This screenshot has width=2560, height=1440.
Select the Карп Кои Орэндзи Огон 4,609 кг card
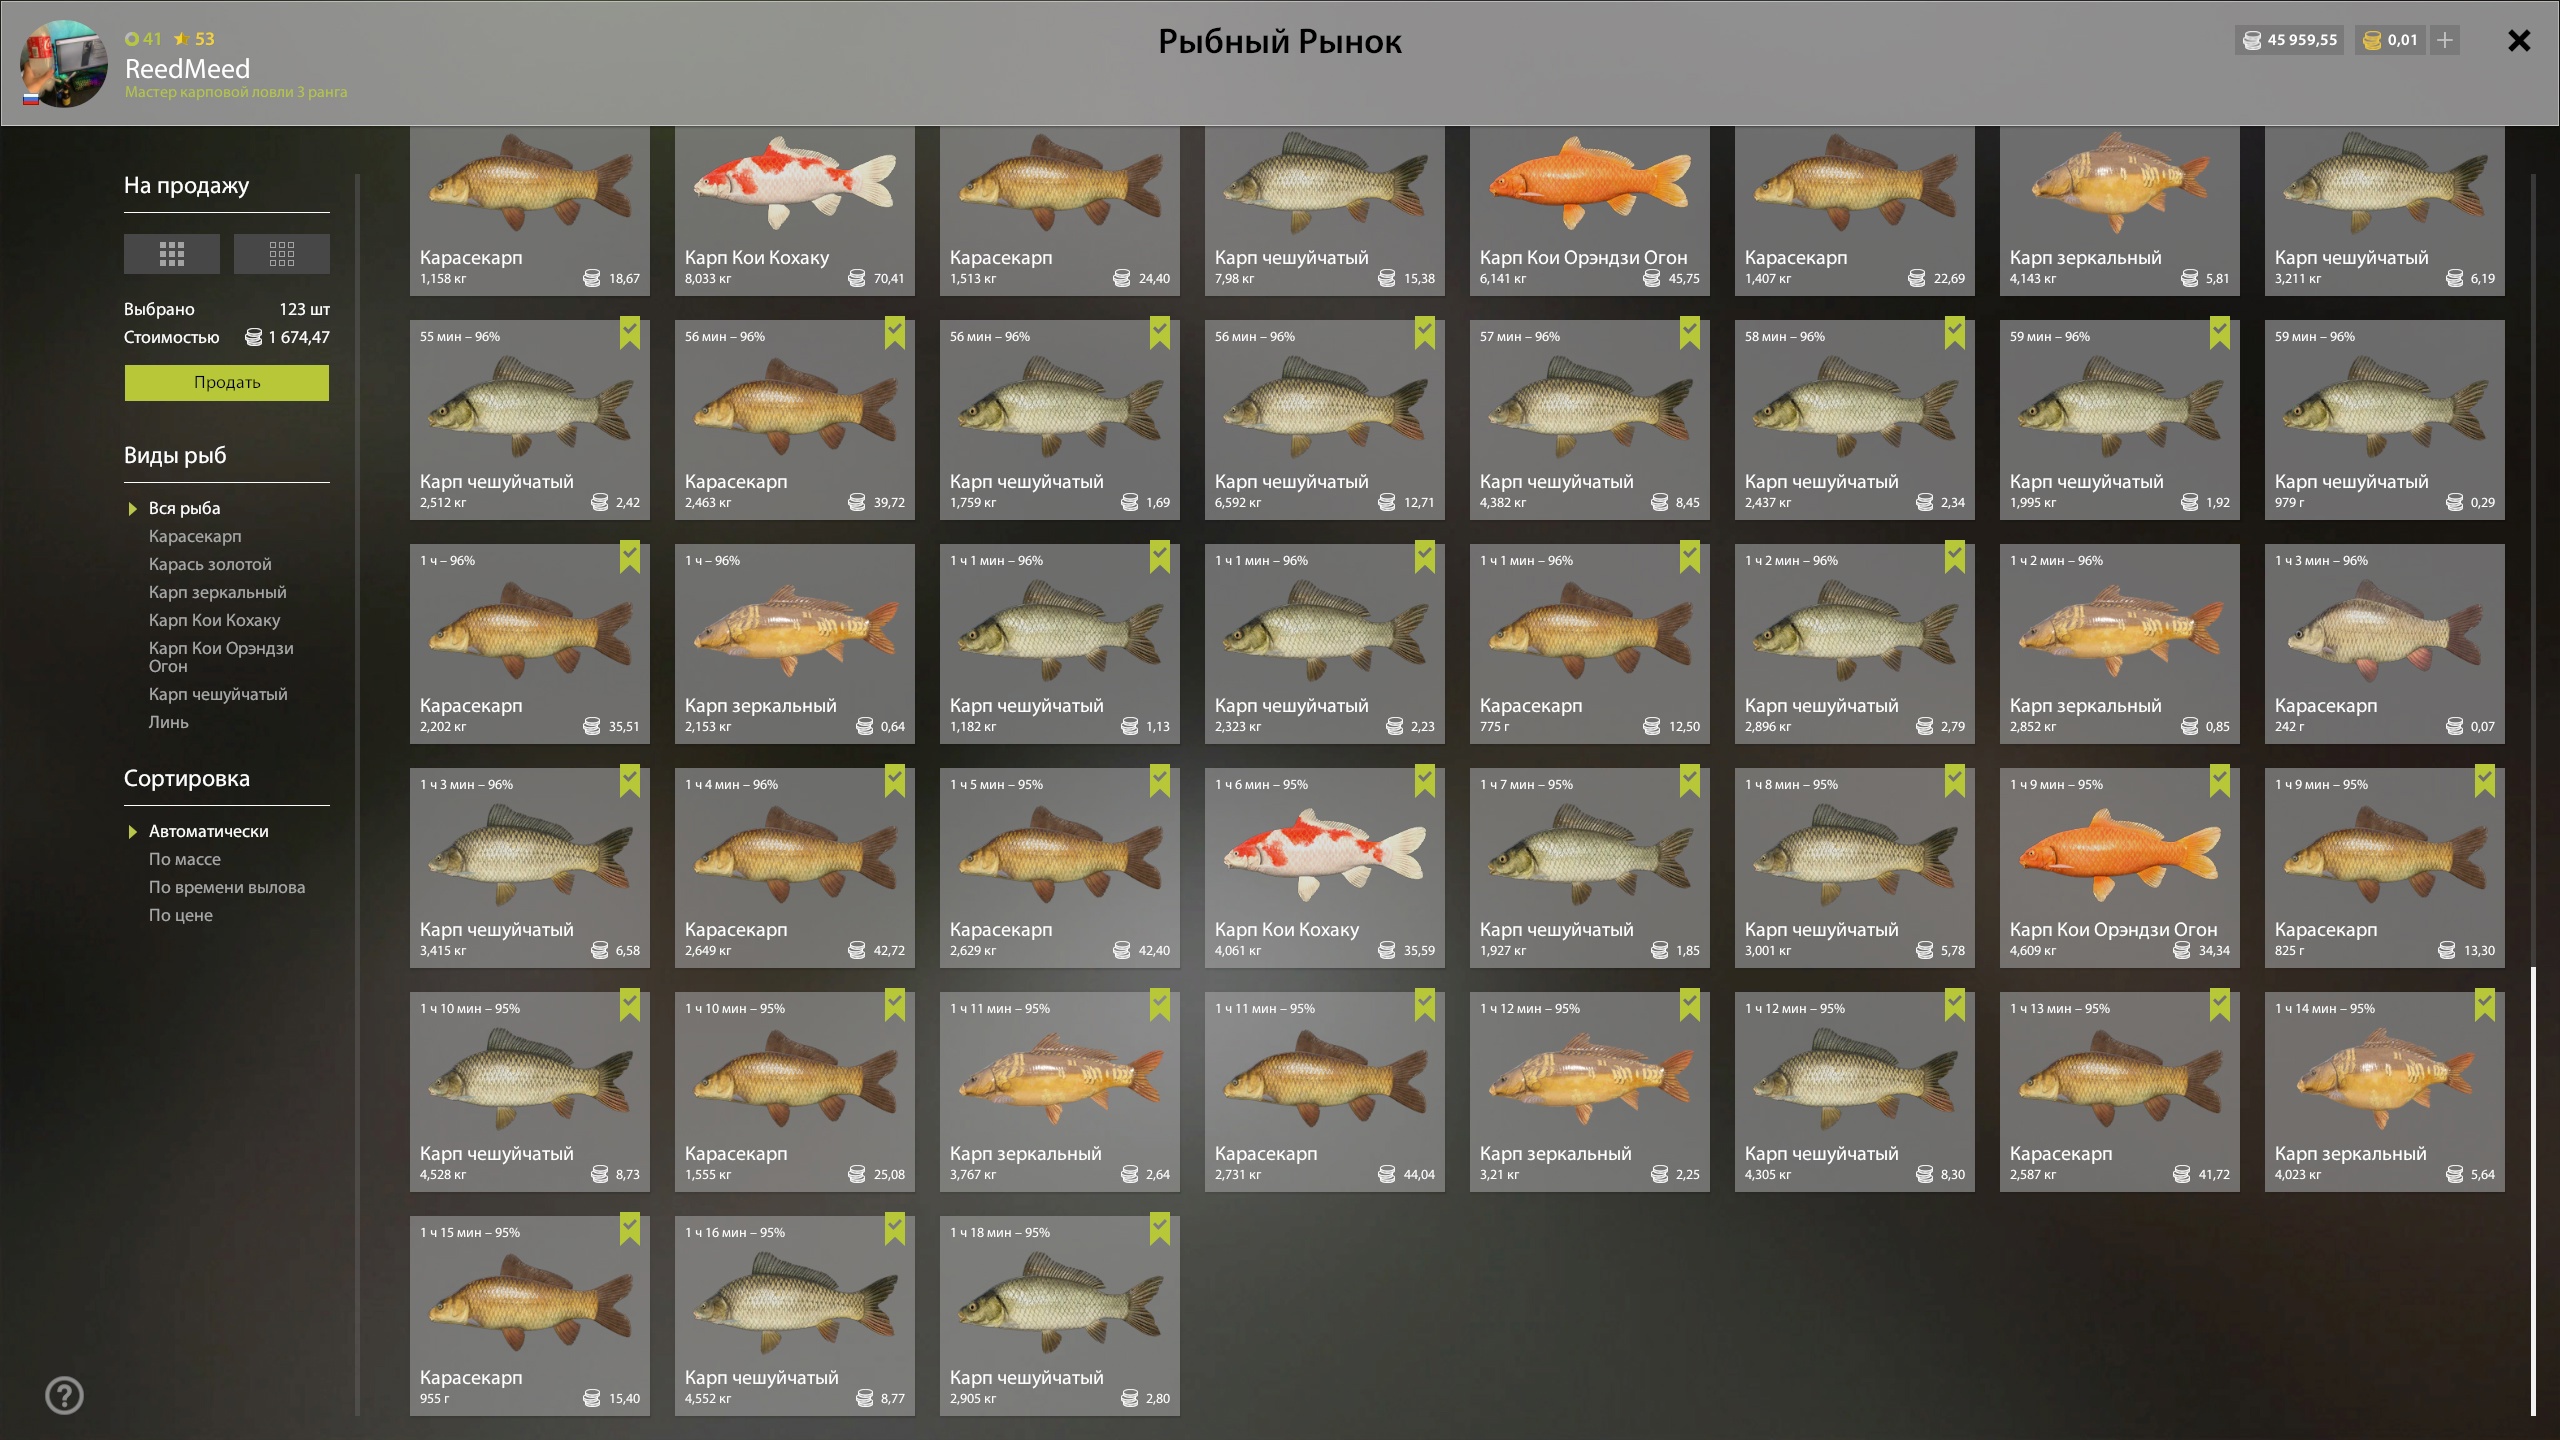pos(2120,868)
